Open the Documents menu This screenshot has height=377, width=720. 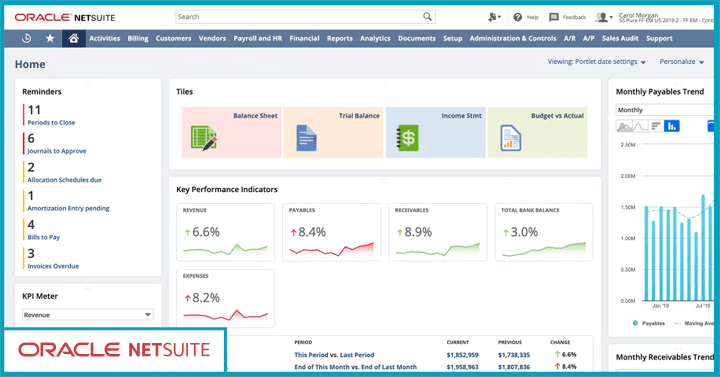coord(416,39)
